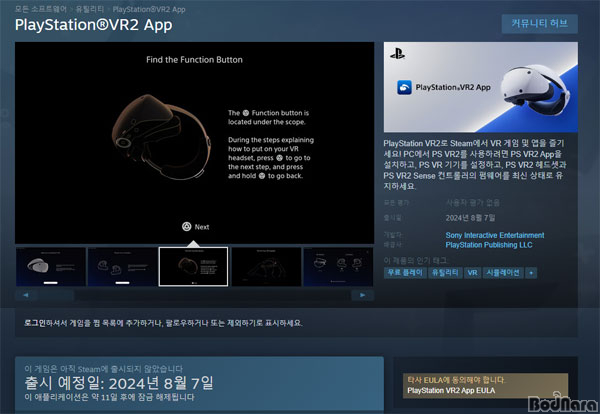Screen dimensions: 600x414
Task: Click the plus button to add tags
Action: point(531,273)
